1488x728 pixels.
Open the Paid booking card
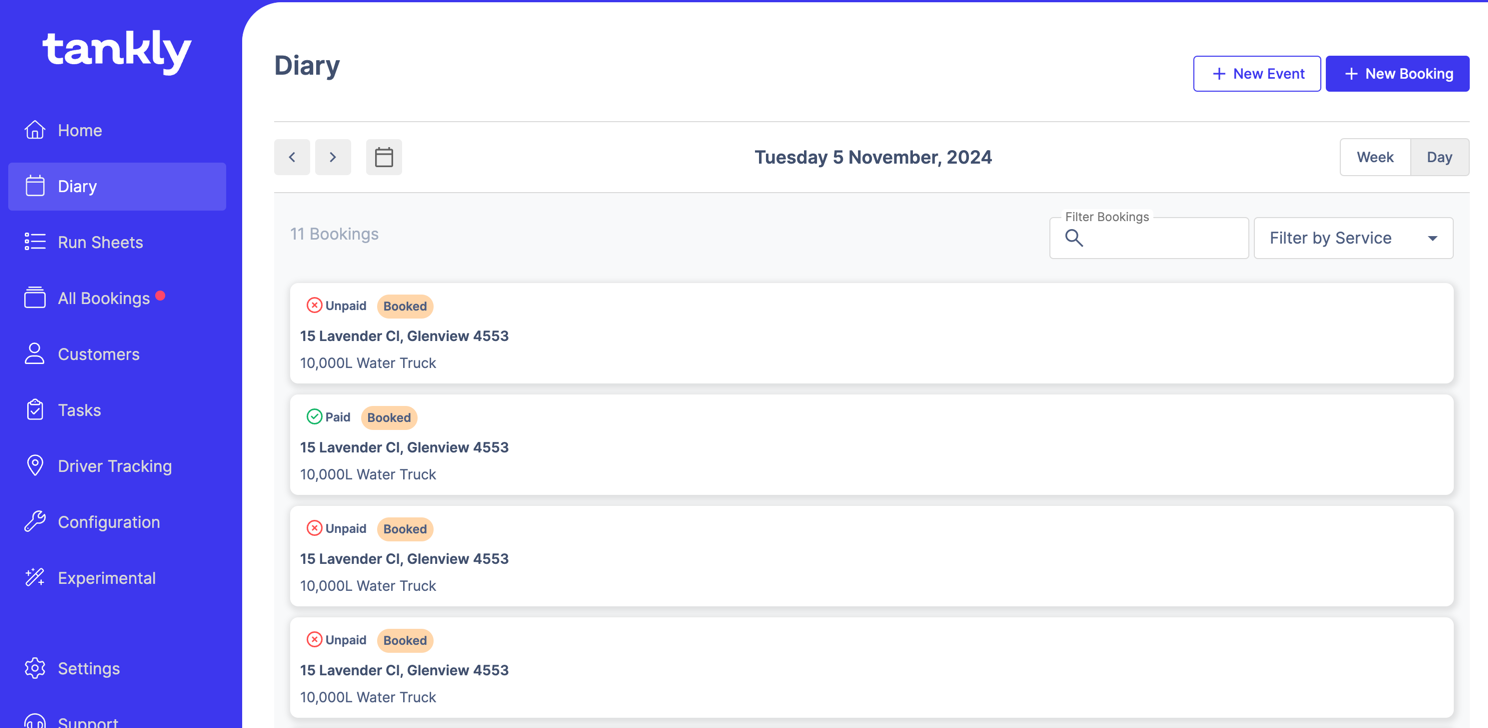871,446
